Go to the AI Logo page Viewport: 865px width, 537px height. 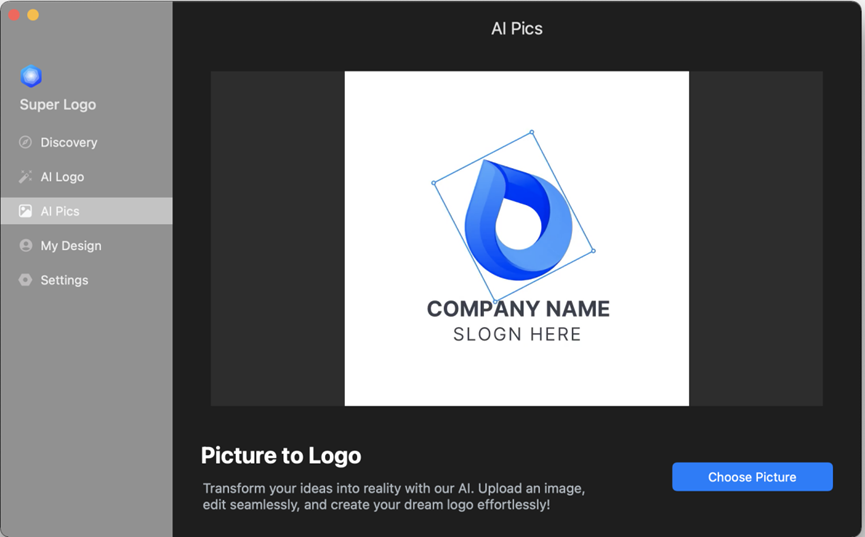(87, 177)
